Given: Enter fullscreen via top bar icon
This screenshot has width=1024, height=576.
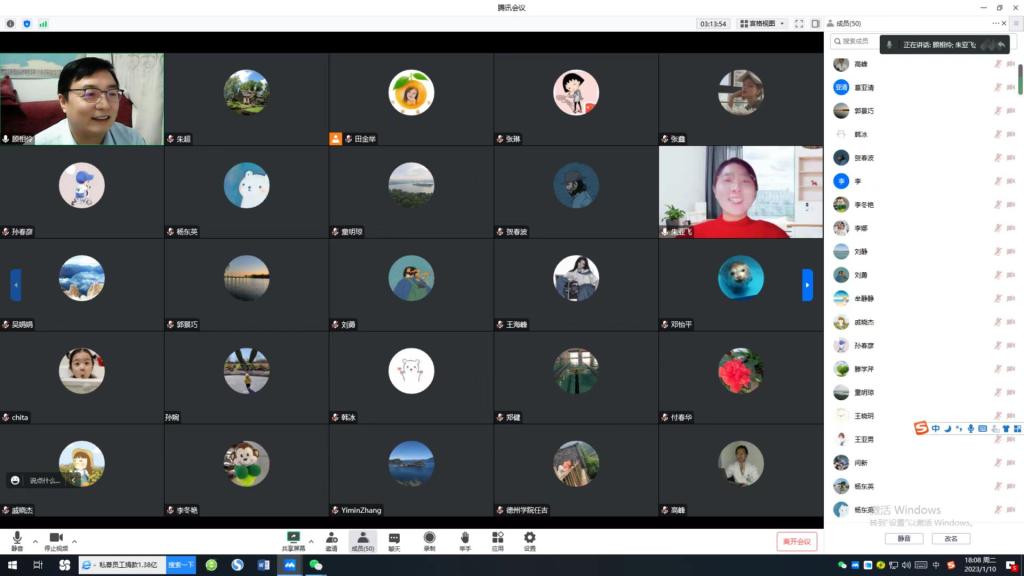Looking at the screenshot, I should click(800, 23).
